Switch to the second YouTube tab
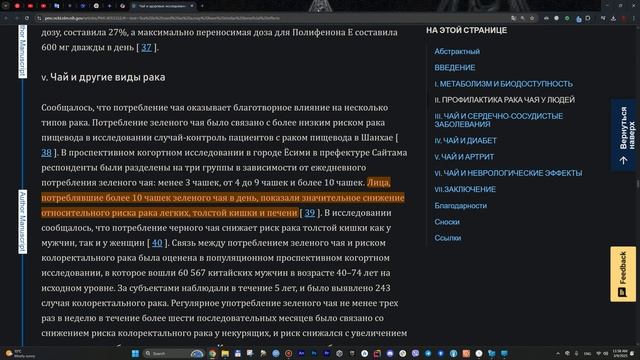Image resolution: width=640 pixels, height=360 pixels. click(30, 6)
